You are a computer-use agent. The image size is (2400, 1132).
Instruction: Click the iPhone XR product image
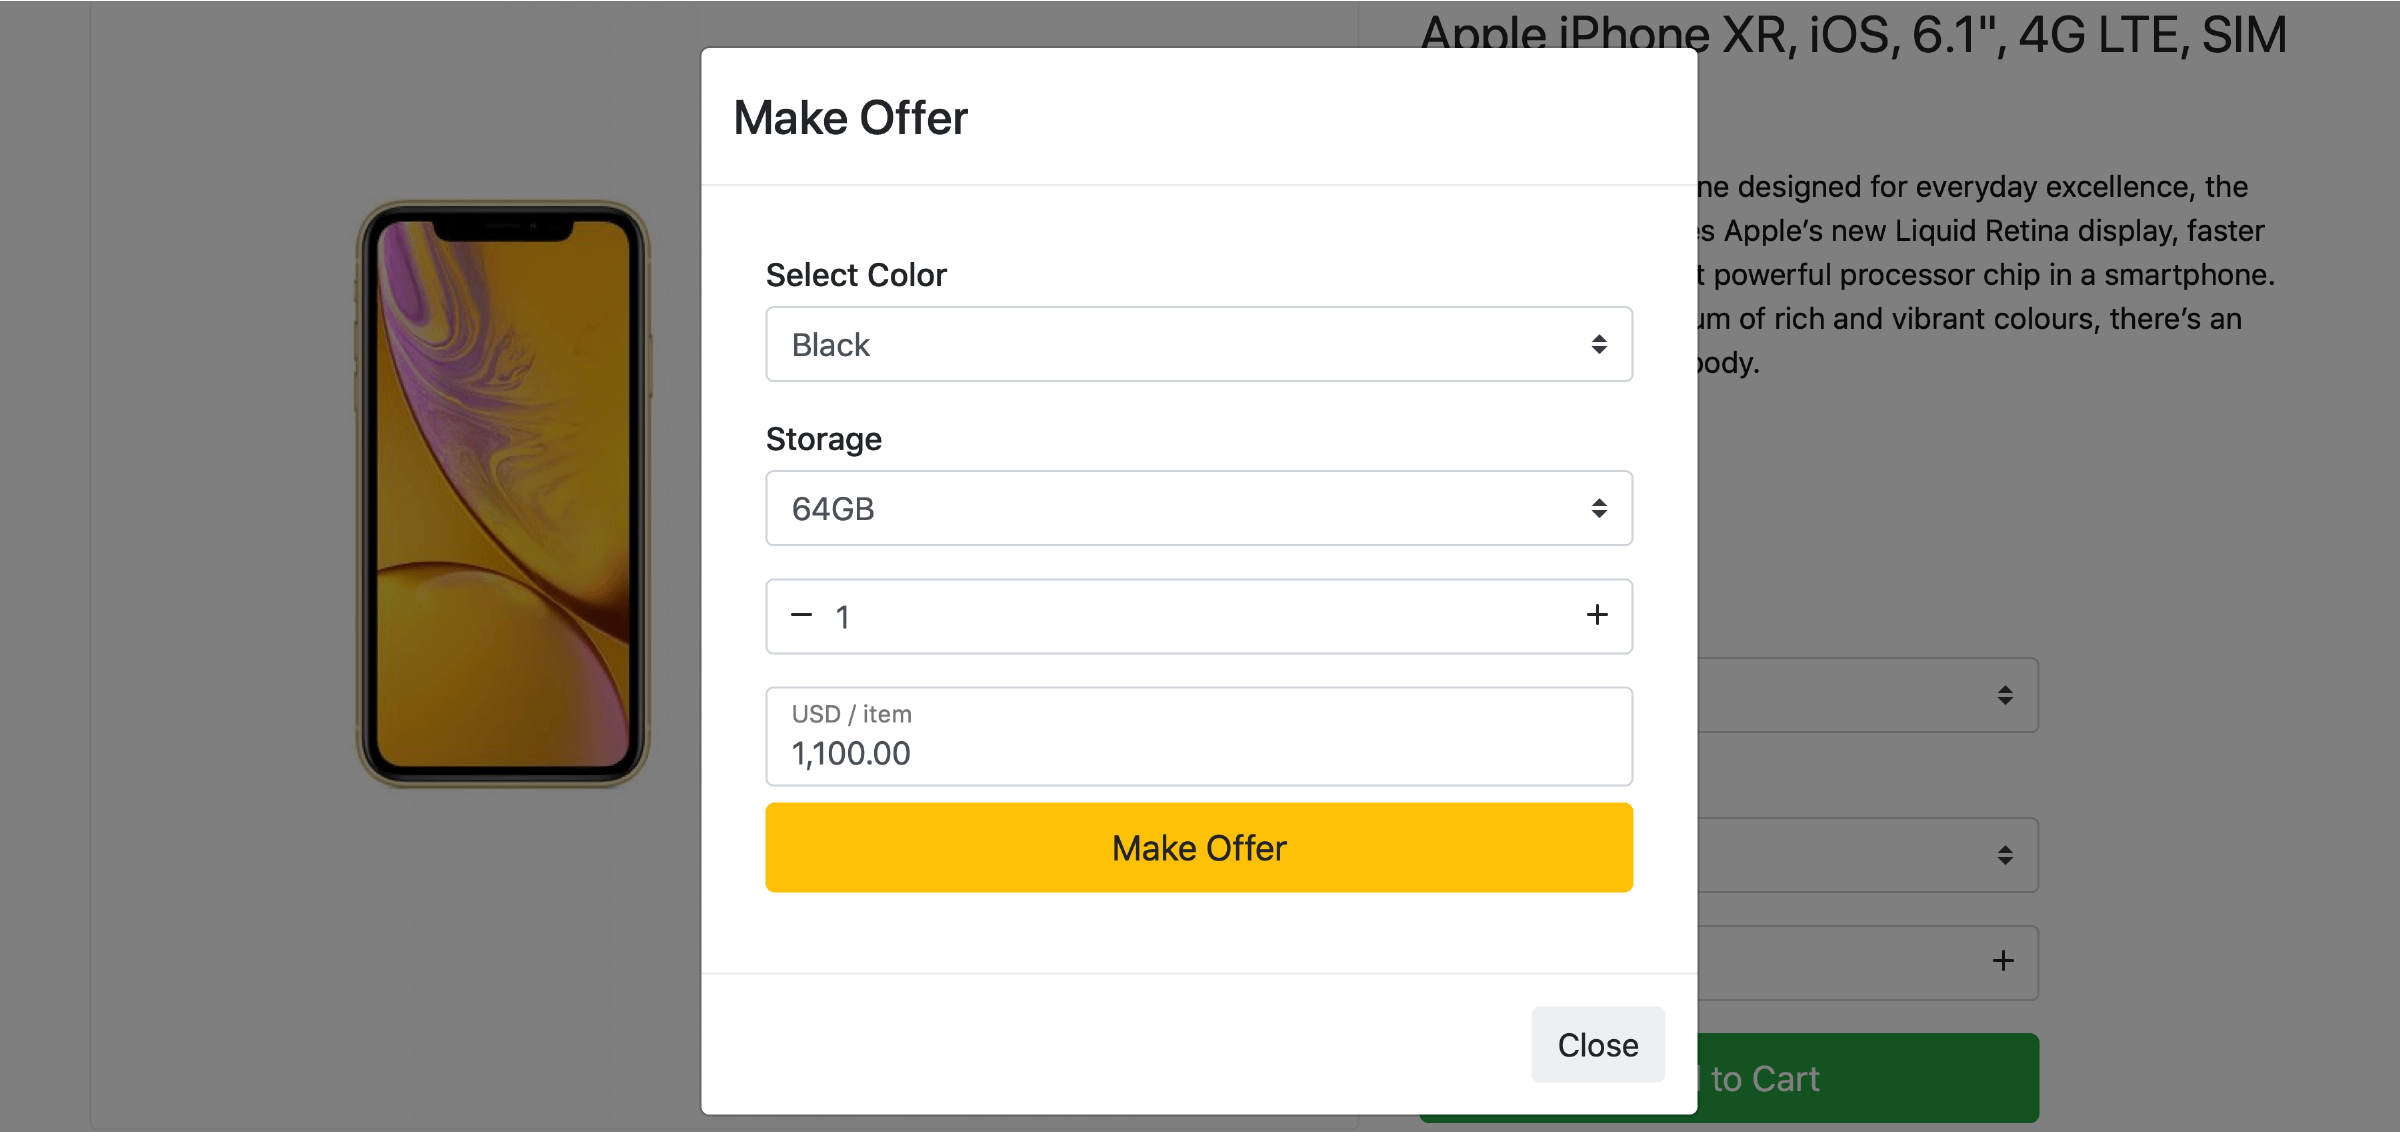503,494
